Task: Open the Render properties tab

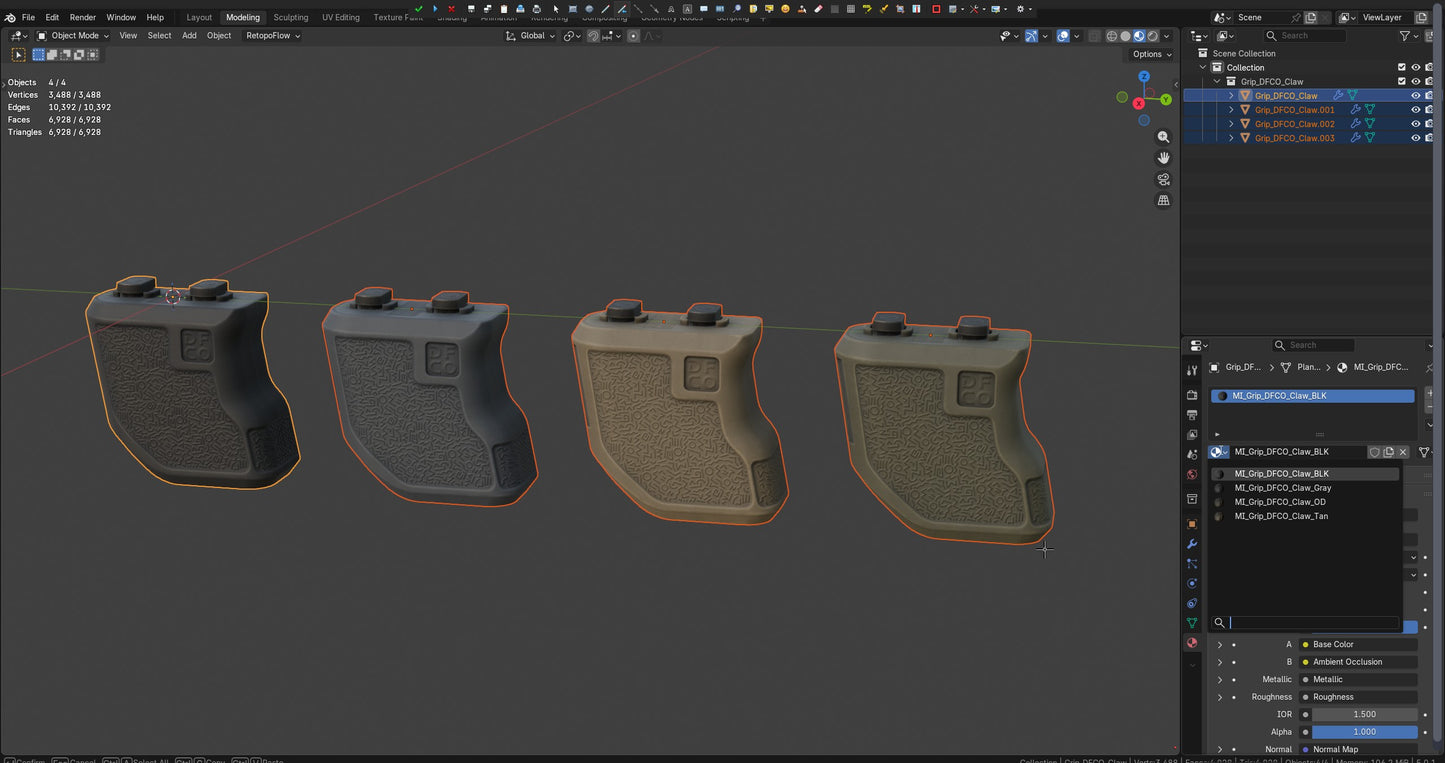Action: tap(1192, 395)
